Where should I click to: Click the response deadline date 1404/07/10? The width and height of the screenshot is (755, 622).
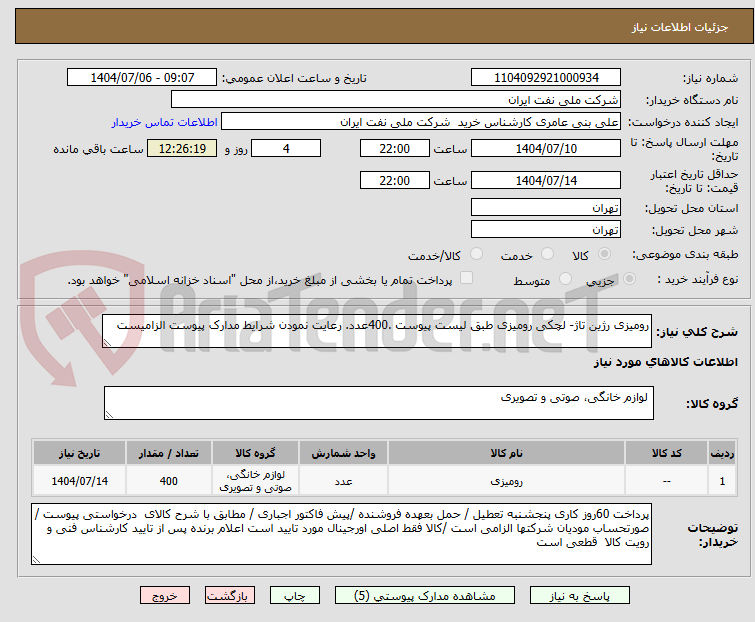[x=546, y=148]
